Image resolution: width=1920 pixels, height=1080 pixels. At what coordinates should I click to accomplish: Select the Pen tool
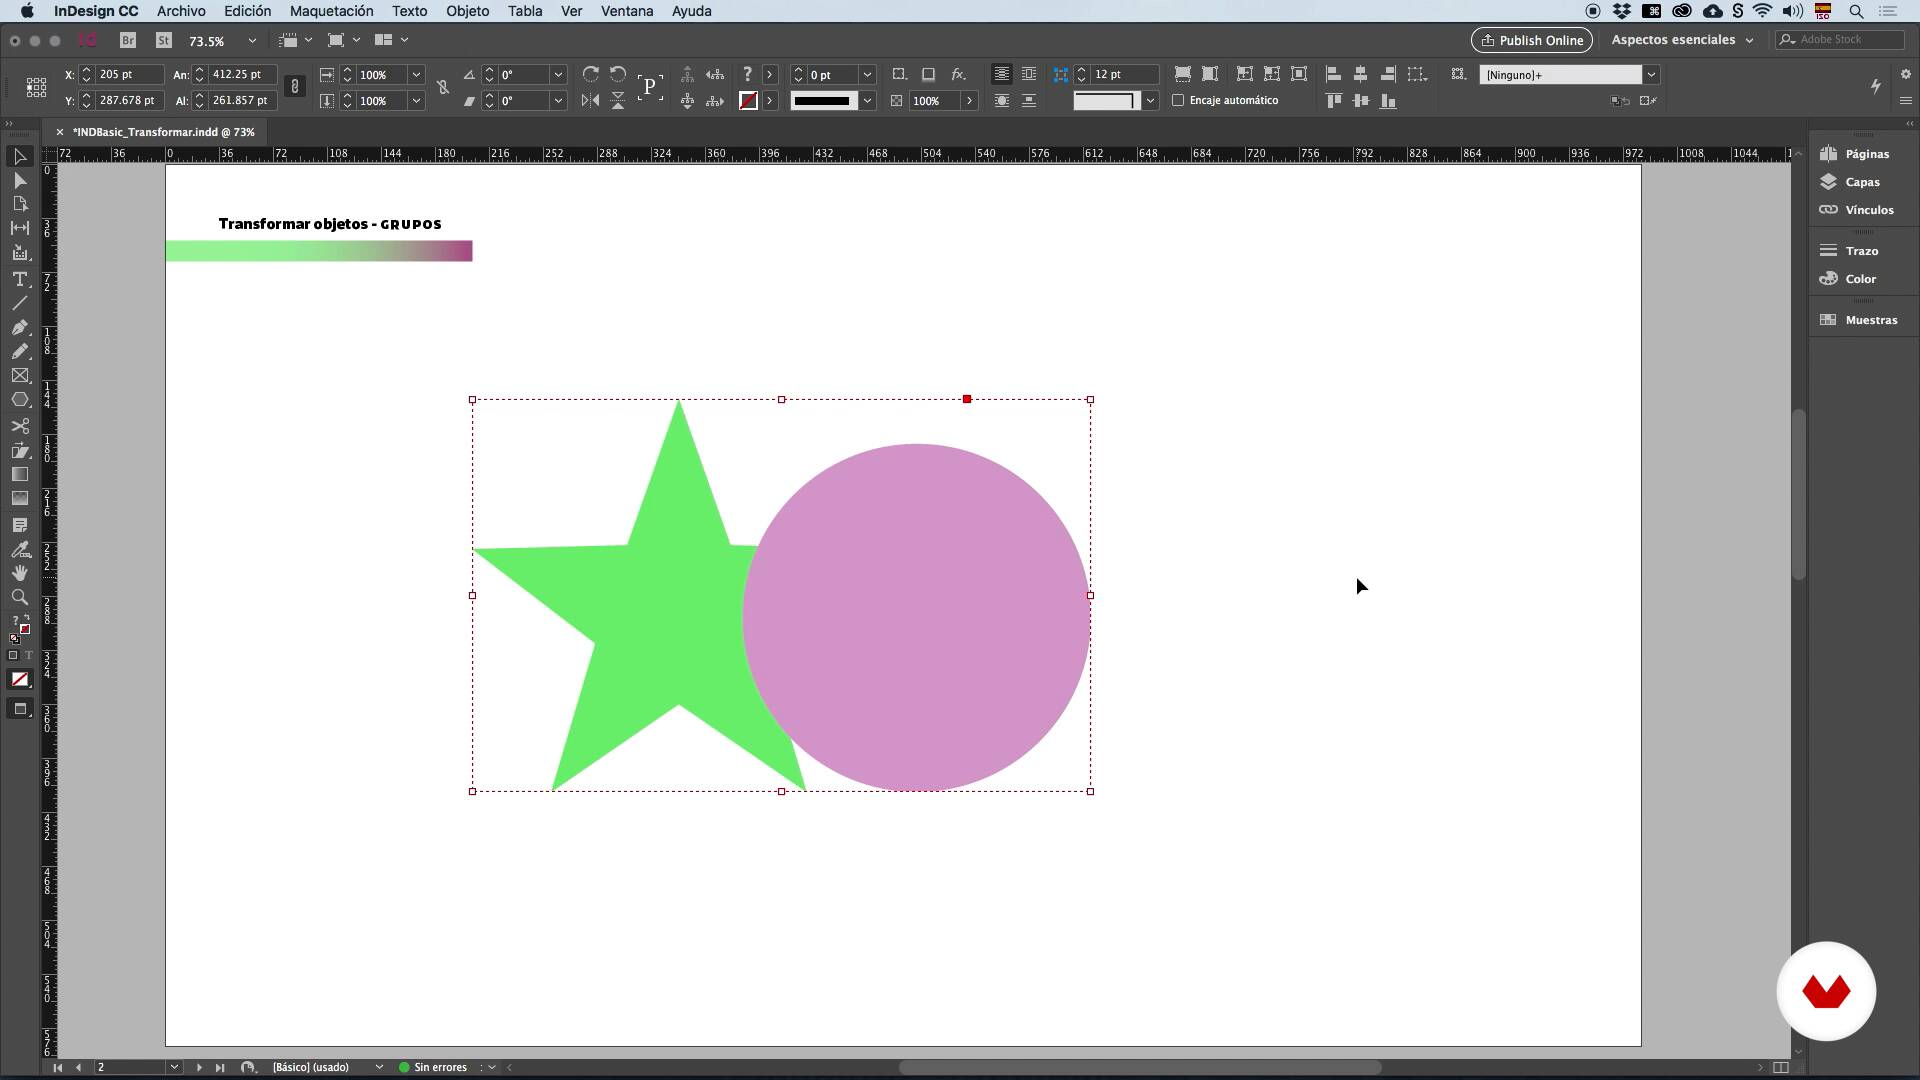click(x=19, y=327)
